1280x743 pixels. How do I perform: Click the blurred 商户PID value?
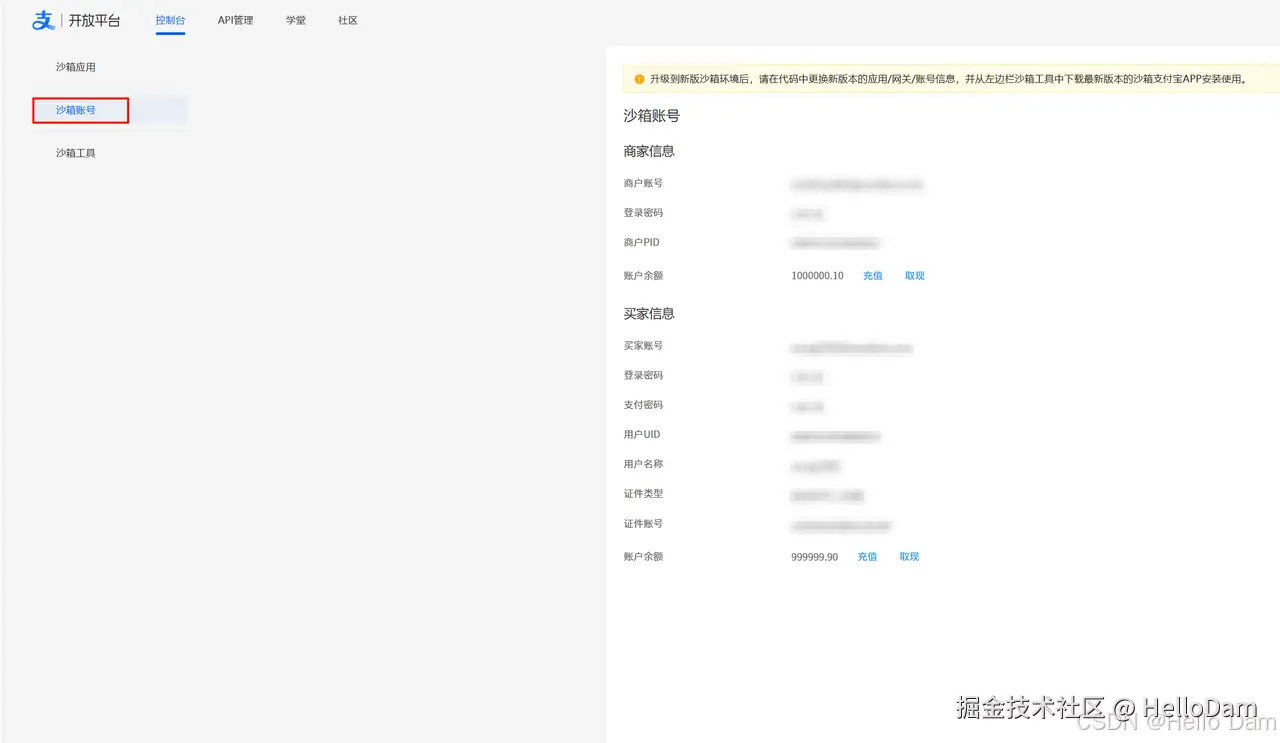[x=835, y=242]
